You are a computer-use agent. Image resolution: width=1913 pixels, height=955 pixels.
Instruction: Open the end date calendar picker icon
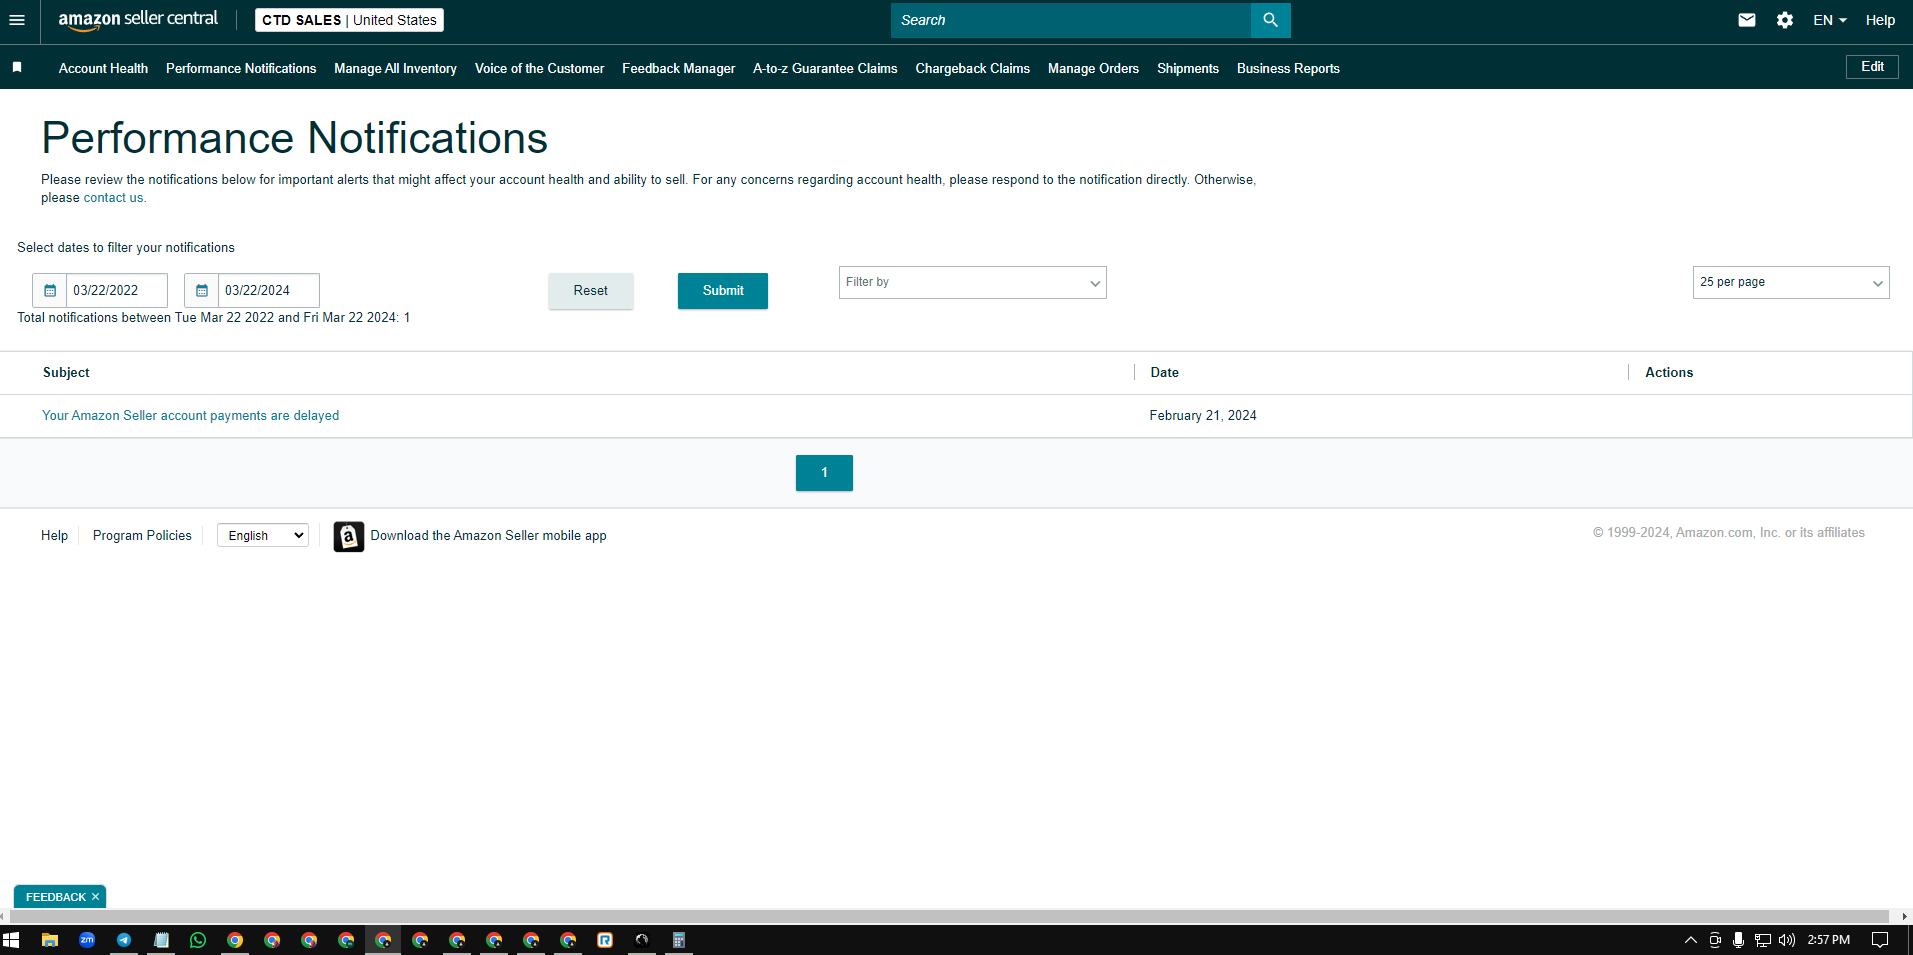pos(202,290)
